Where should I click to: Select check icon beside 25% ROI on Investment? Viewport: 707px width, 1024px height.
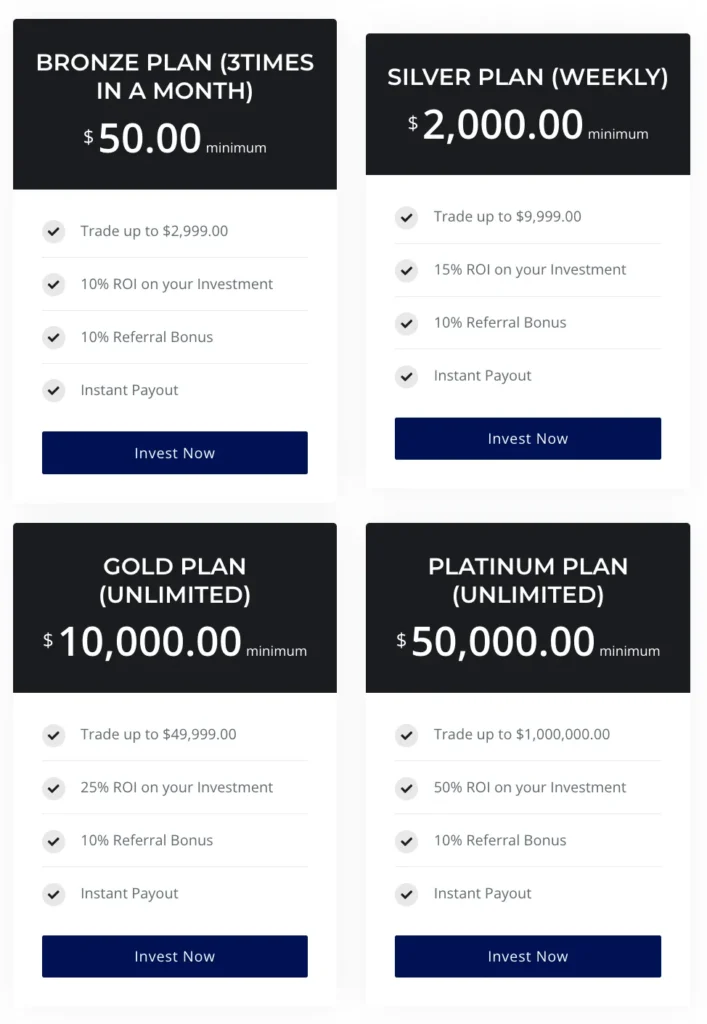pos(54,788)
